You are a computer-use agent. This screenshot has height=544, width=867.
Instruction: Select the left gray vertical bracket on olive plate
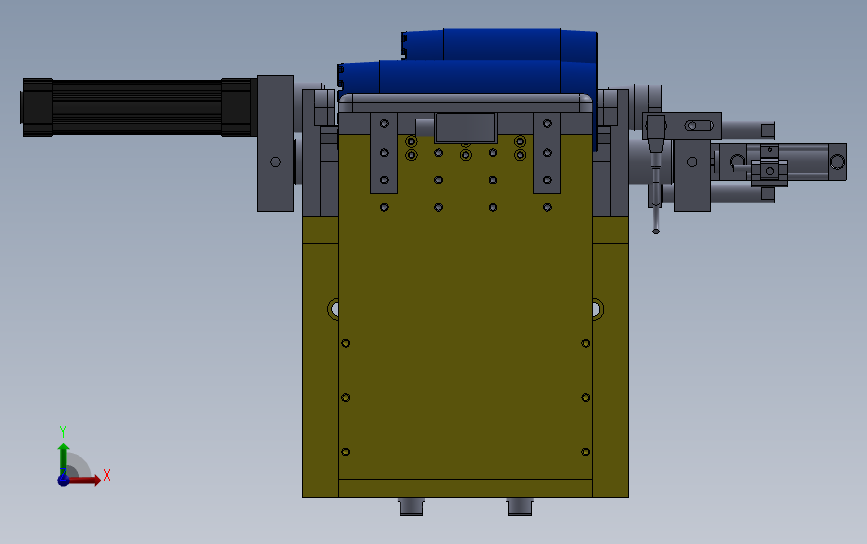[x=384, y=153]
